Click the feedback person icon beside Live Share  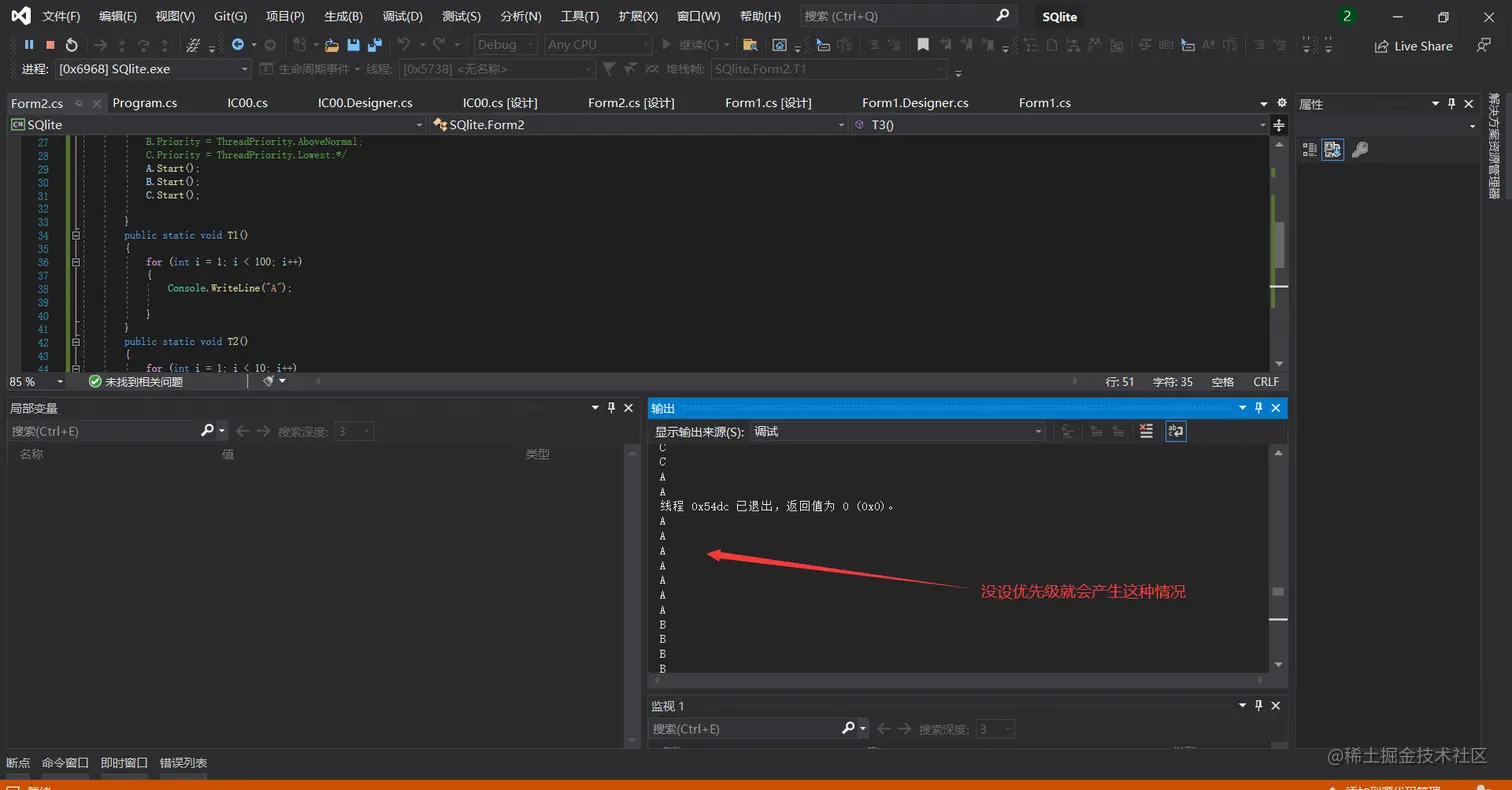1482,45
